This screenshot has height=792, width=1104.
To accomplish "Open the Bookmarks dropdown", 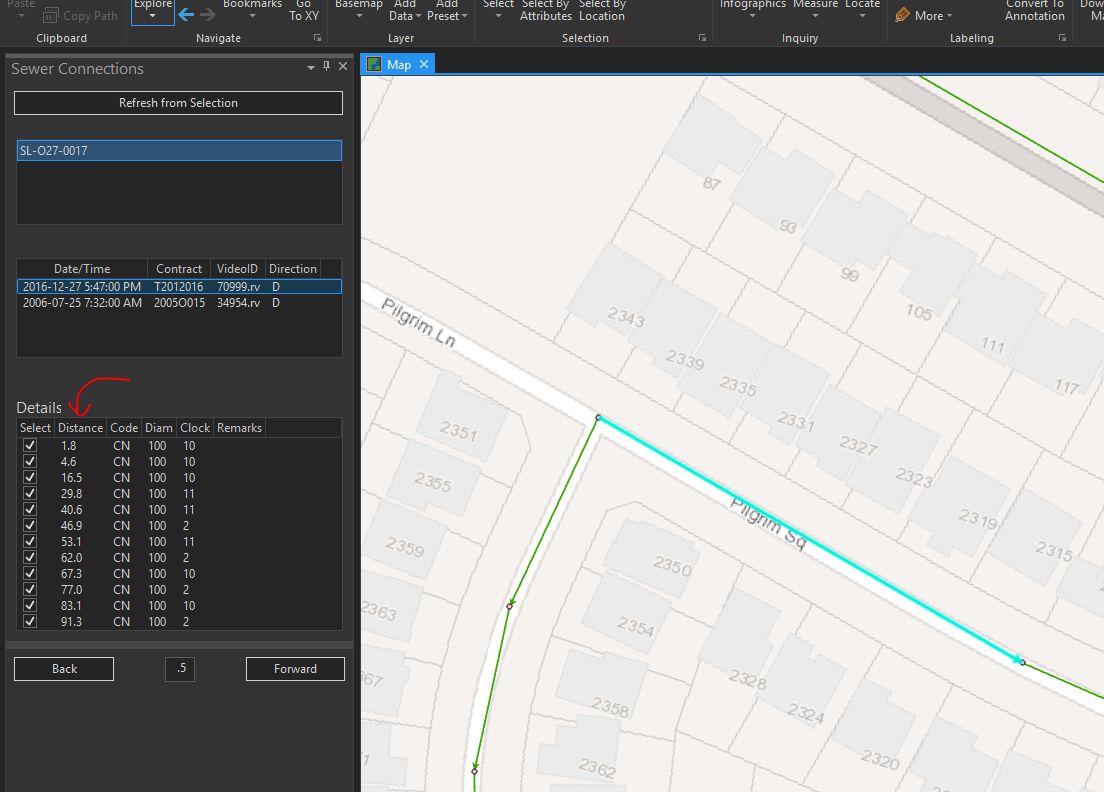I will 252,15.
